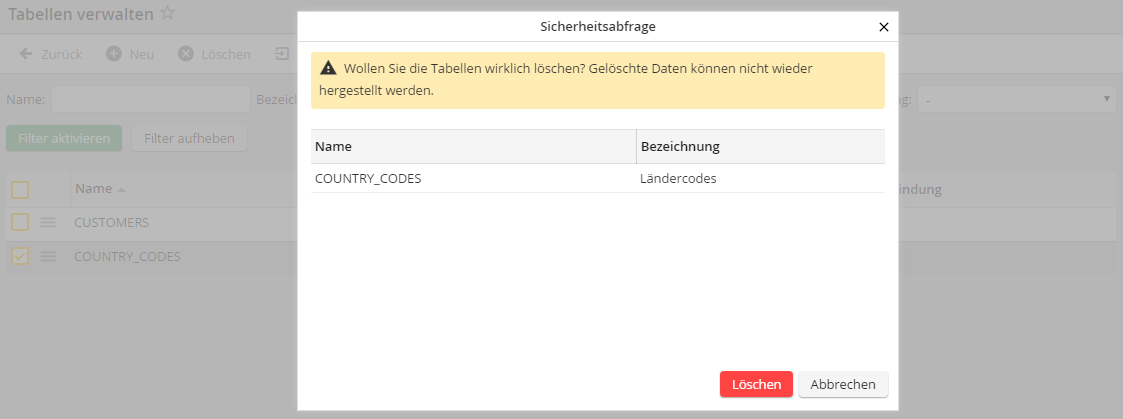
Task: Click the COUNTRY_CODES row drag handle icon
Action: (x=48, y=256)
